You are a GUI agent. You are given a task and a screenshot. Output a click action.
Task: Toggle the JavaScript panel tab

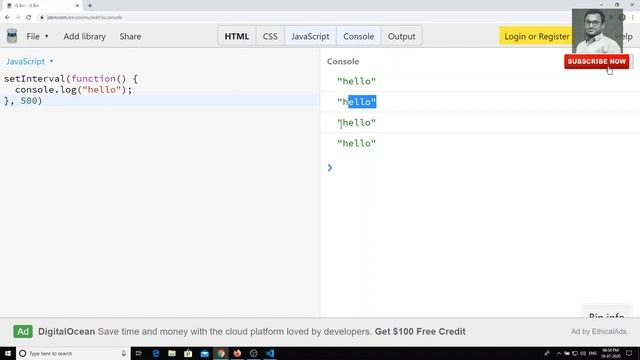point(310,36)
